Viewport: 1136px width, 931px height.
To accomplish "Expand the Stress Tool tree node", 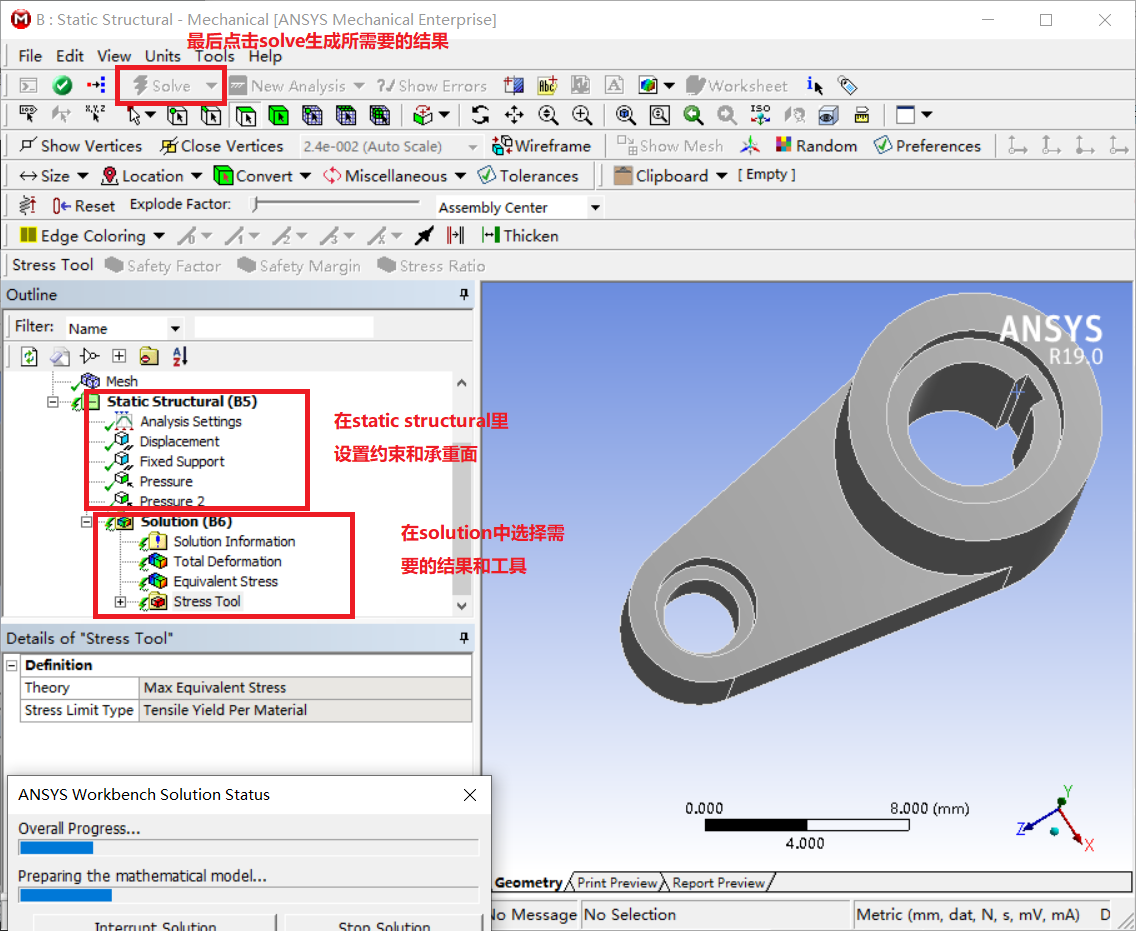I will point(120,602).
